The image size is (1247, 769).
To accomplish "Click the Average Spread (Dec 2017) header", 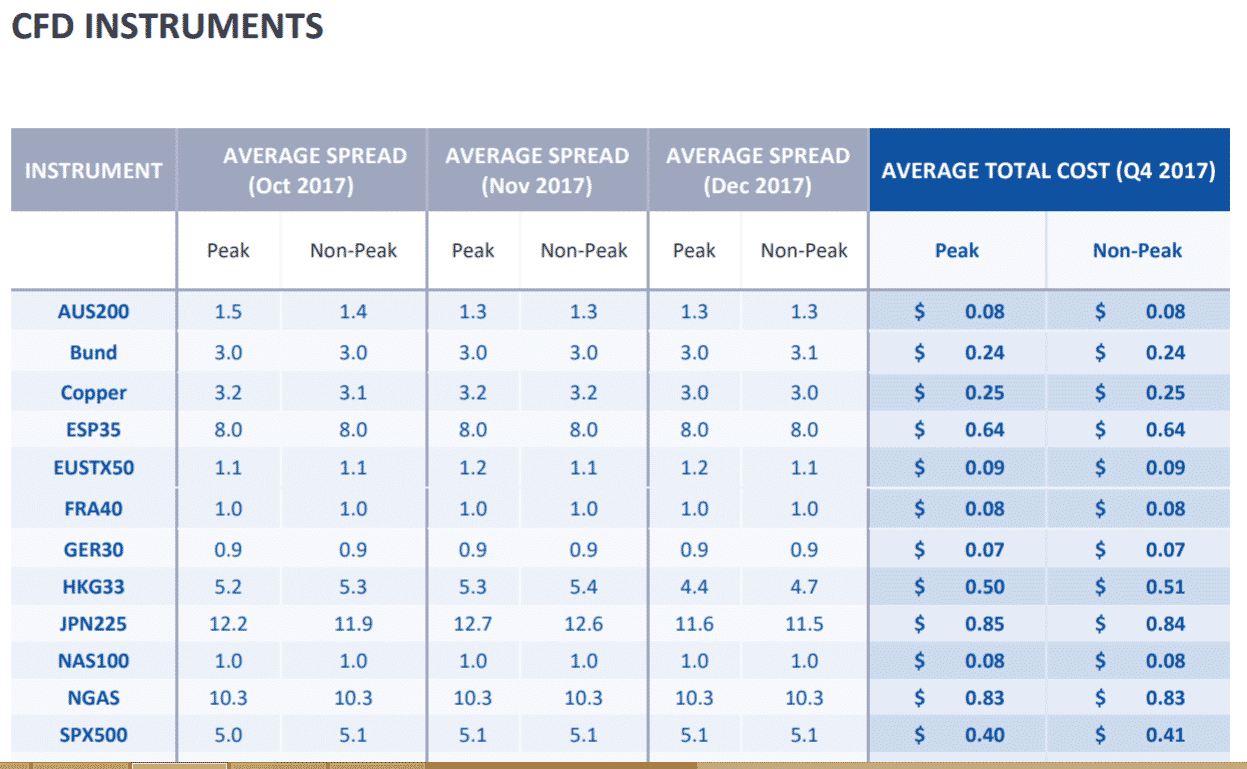I will pyautogui.click(x=758, y=171).
